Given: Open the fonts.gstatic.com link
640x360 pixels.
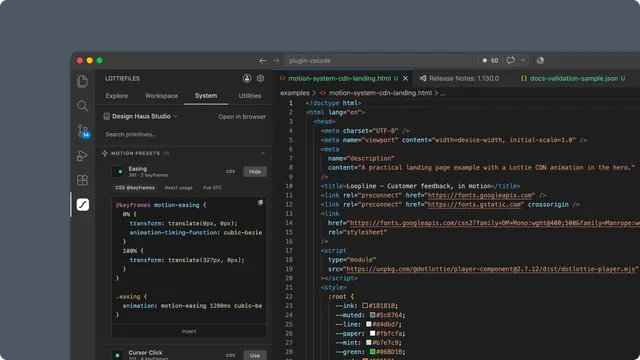Looking at the screenshot, I should pos(474,204).
